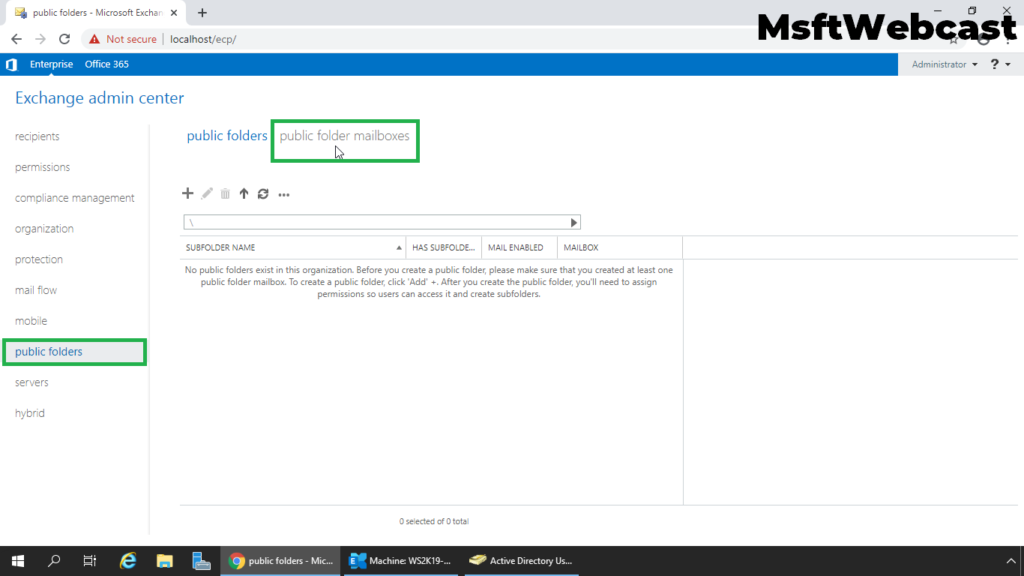Refresh the public folders list

tap(263, 193)
